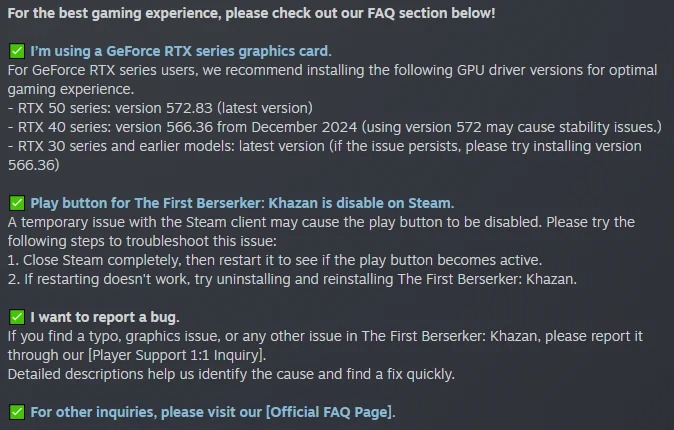Screen dimensions: 674x430
Task: Click the green checkmark beside Play button heading
Action: click(17, 203)
